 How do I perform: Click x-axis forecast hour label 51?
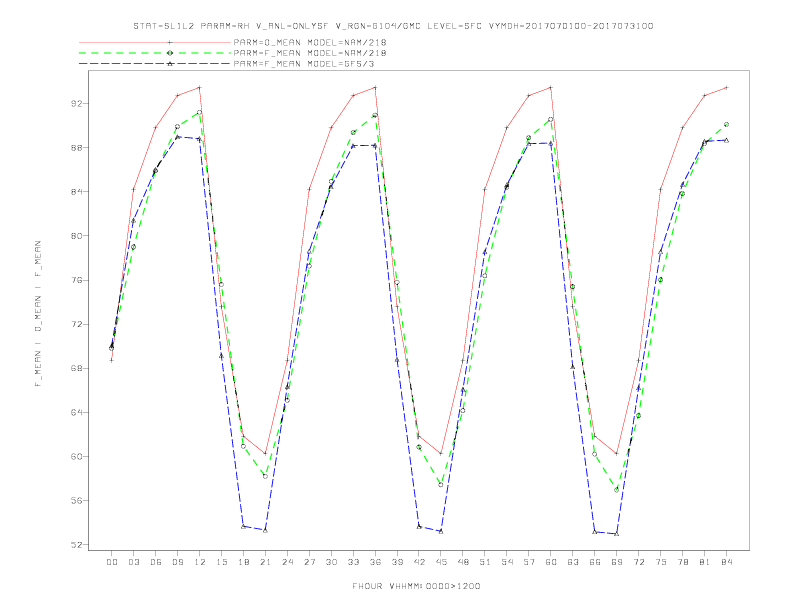pos(485,562)
